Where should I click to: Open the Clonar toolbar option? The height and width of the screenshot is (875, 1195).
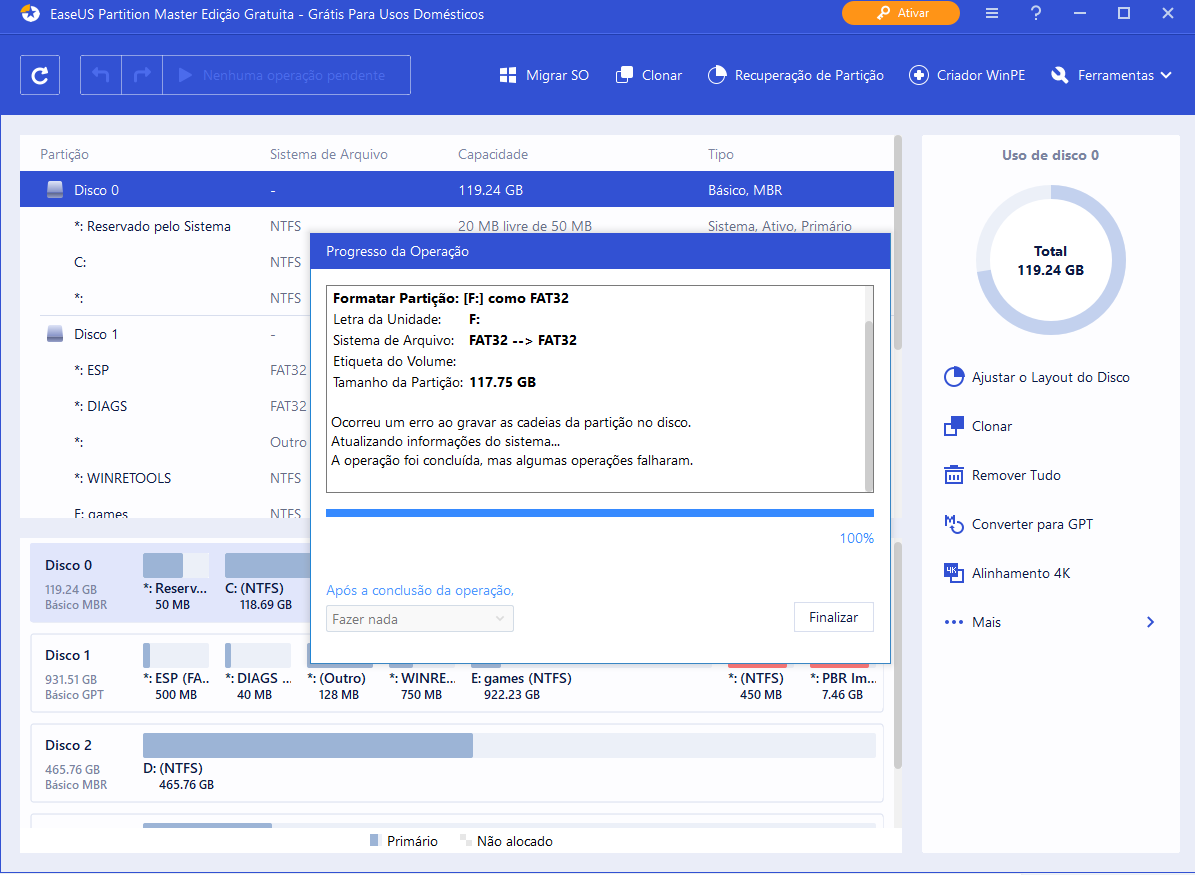pyautogui.click(x=649, y=75)
